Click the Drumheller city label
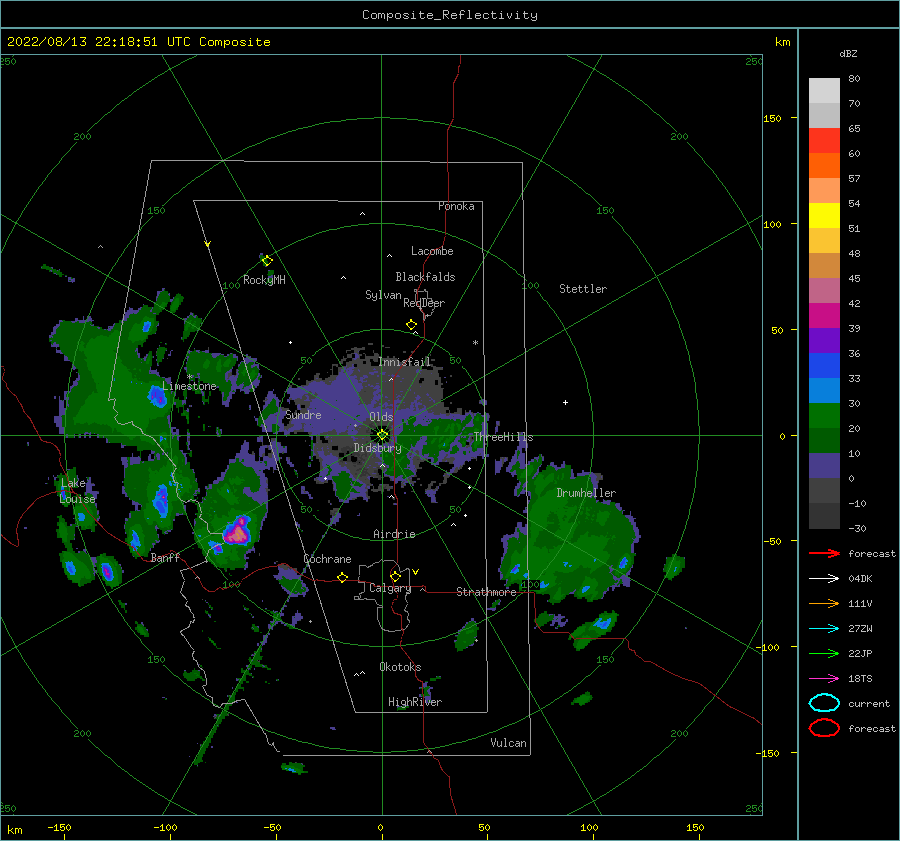Image resolution: width=900 pixels, height=841 pixels. coord(586,493)
